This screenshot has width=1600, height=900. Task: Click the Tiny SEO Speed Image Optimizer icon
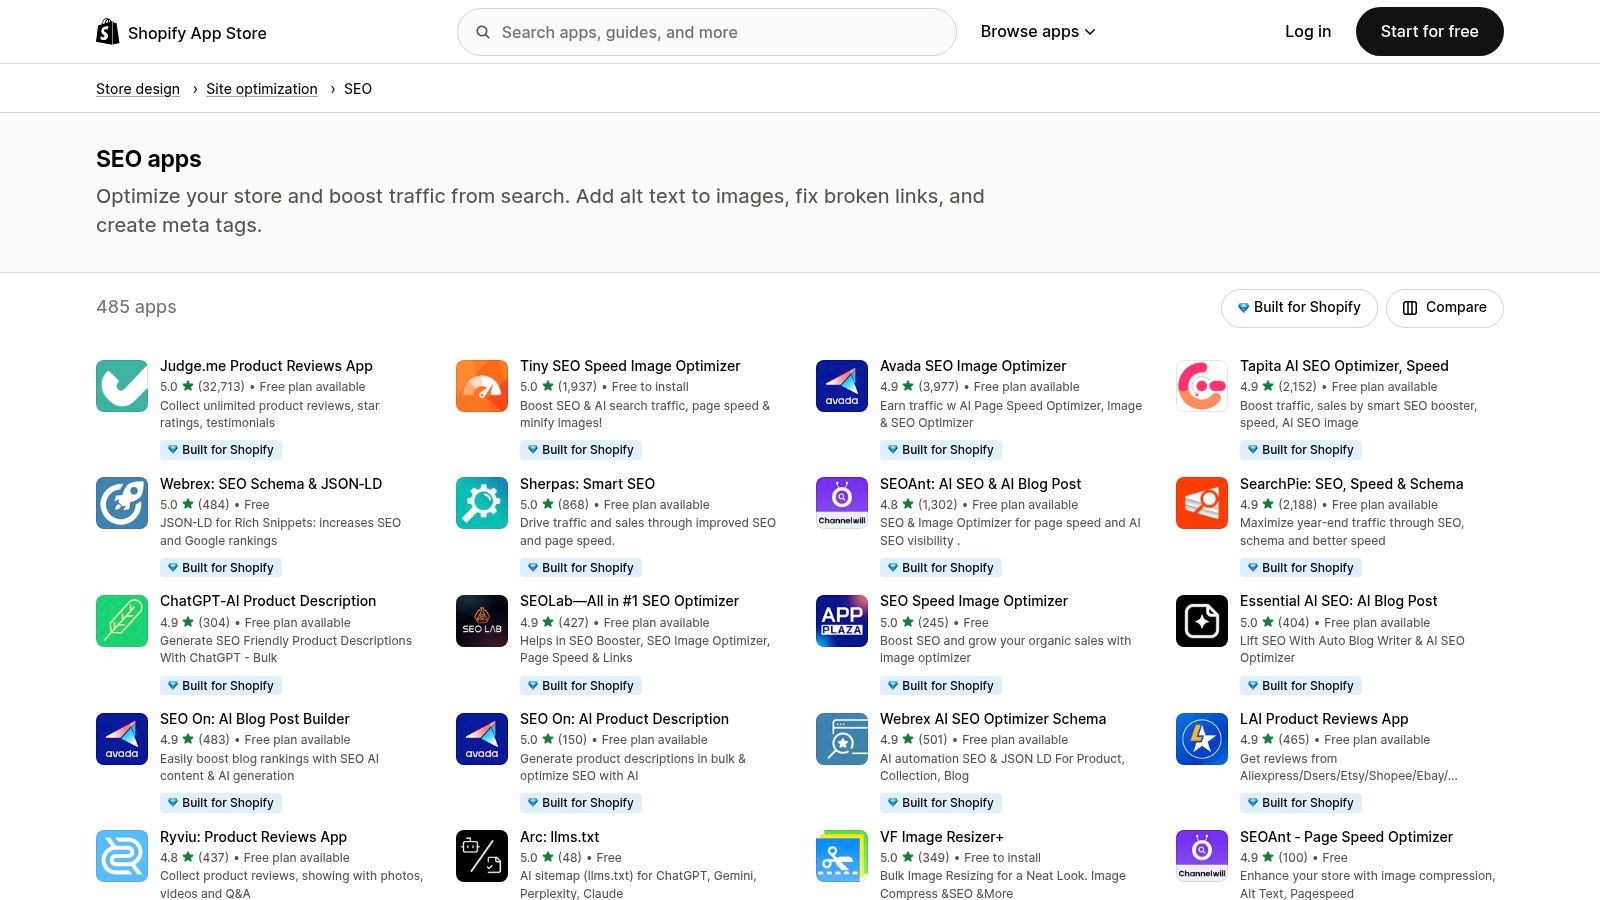482,385
